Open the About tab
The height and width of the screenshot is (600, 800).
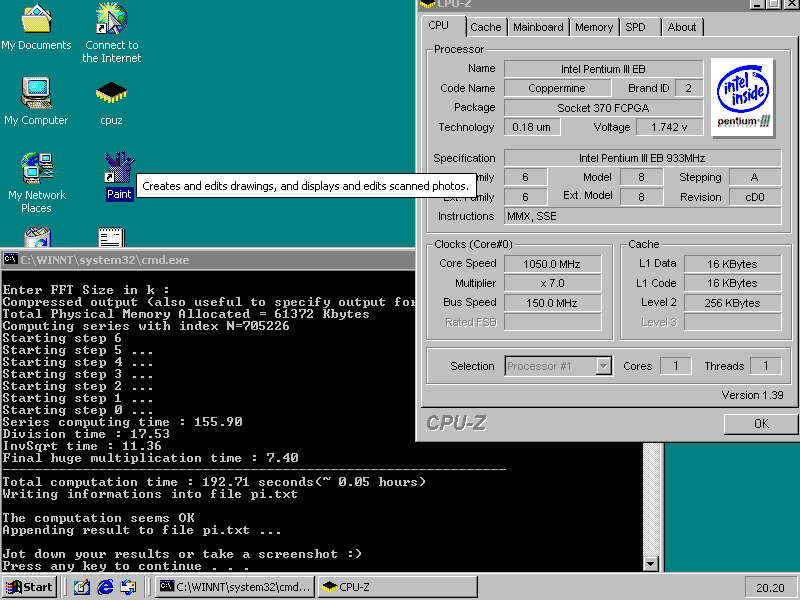tap(682, 27)
